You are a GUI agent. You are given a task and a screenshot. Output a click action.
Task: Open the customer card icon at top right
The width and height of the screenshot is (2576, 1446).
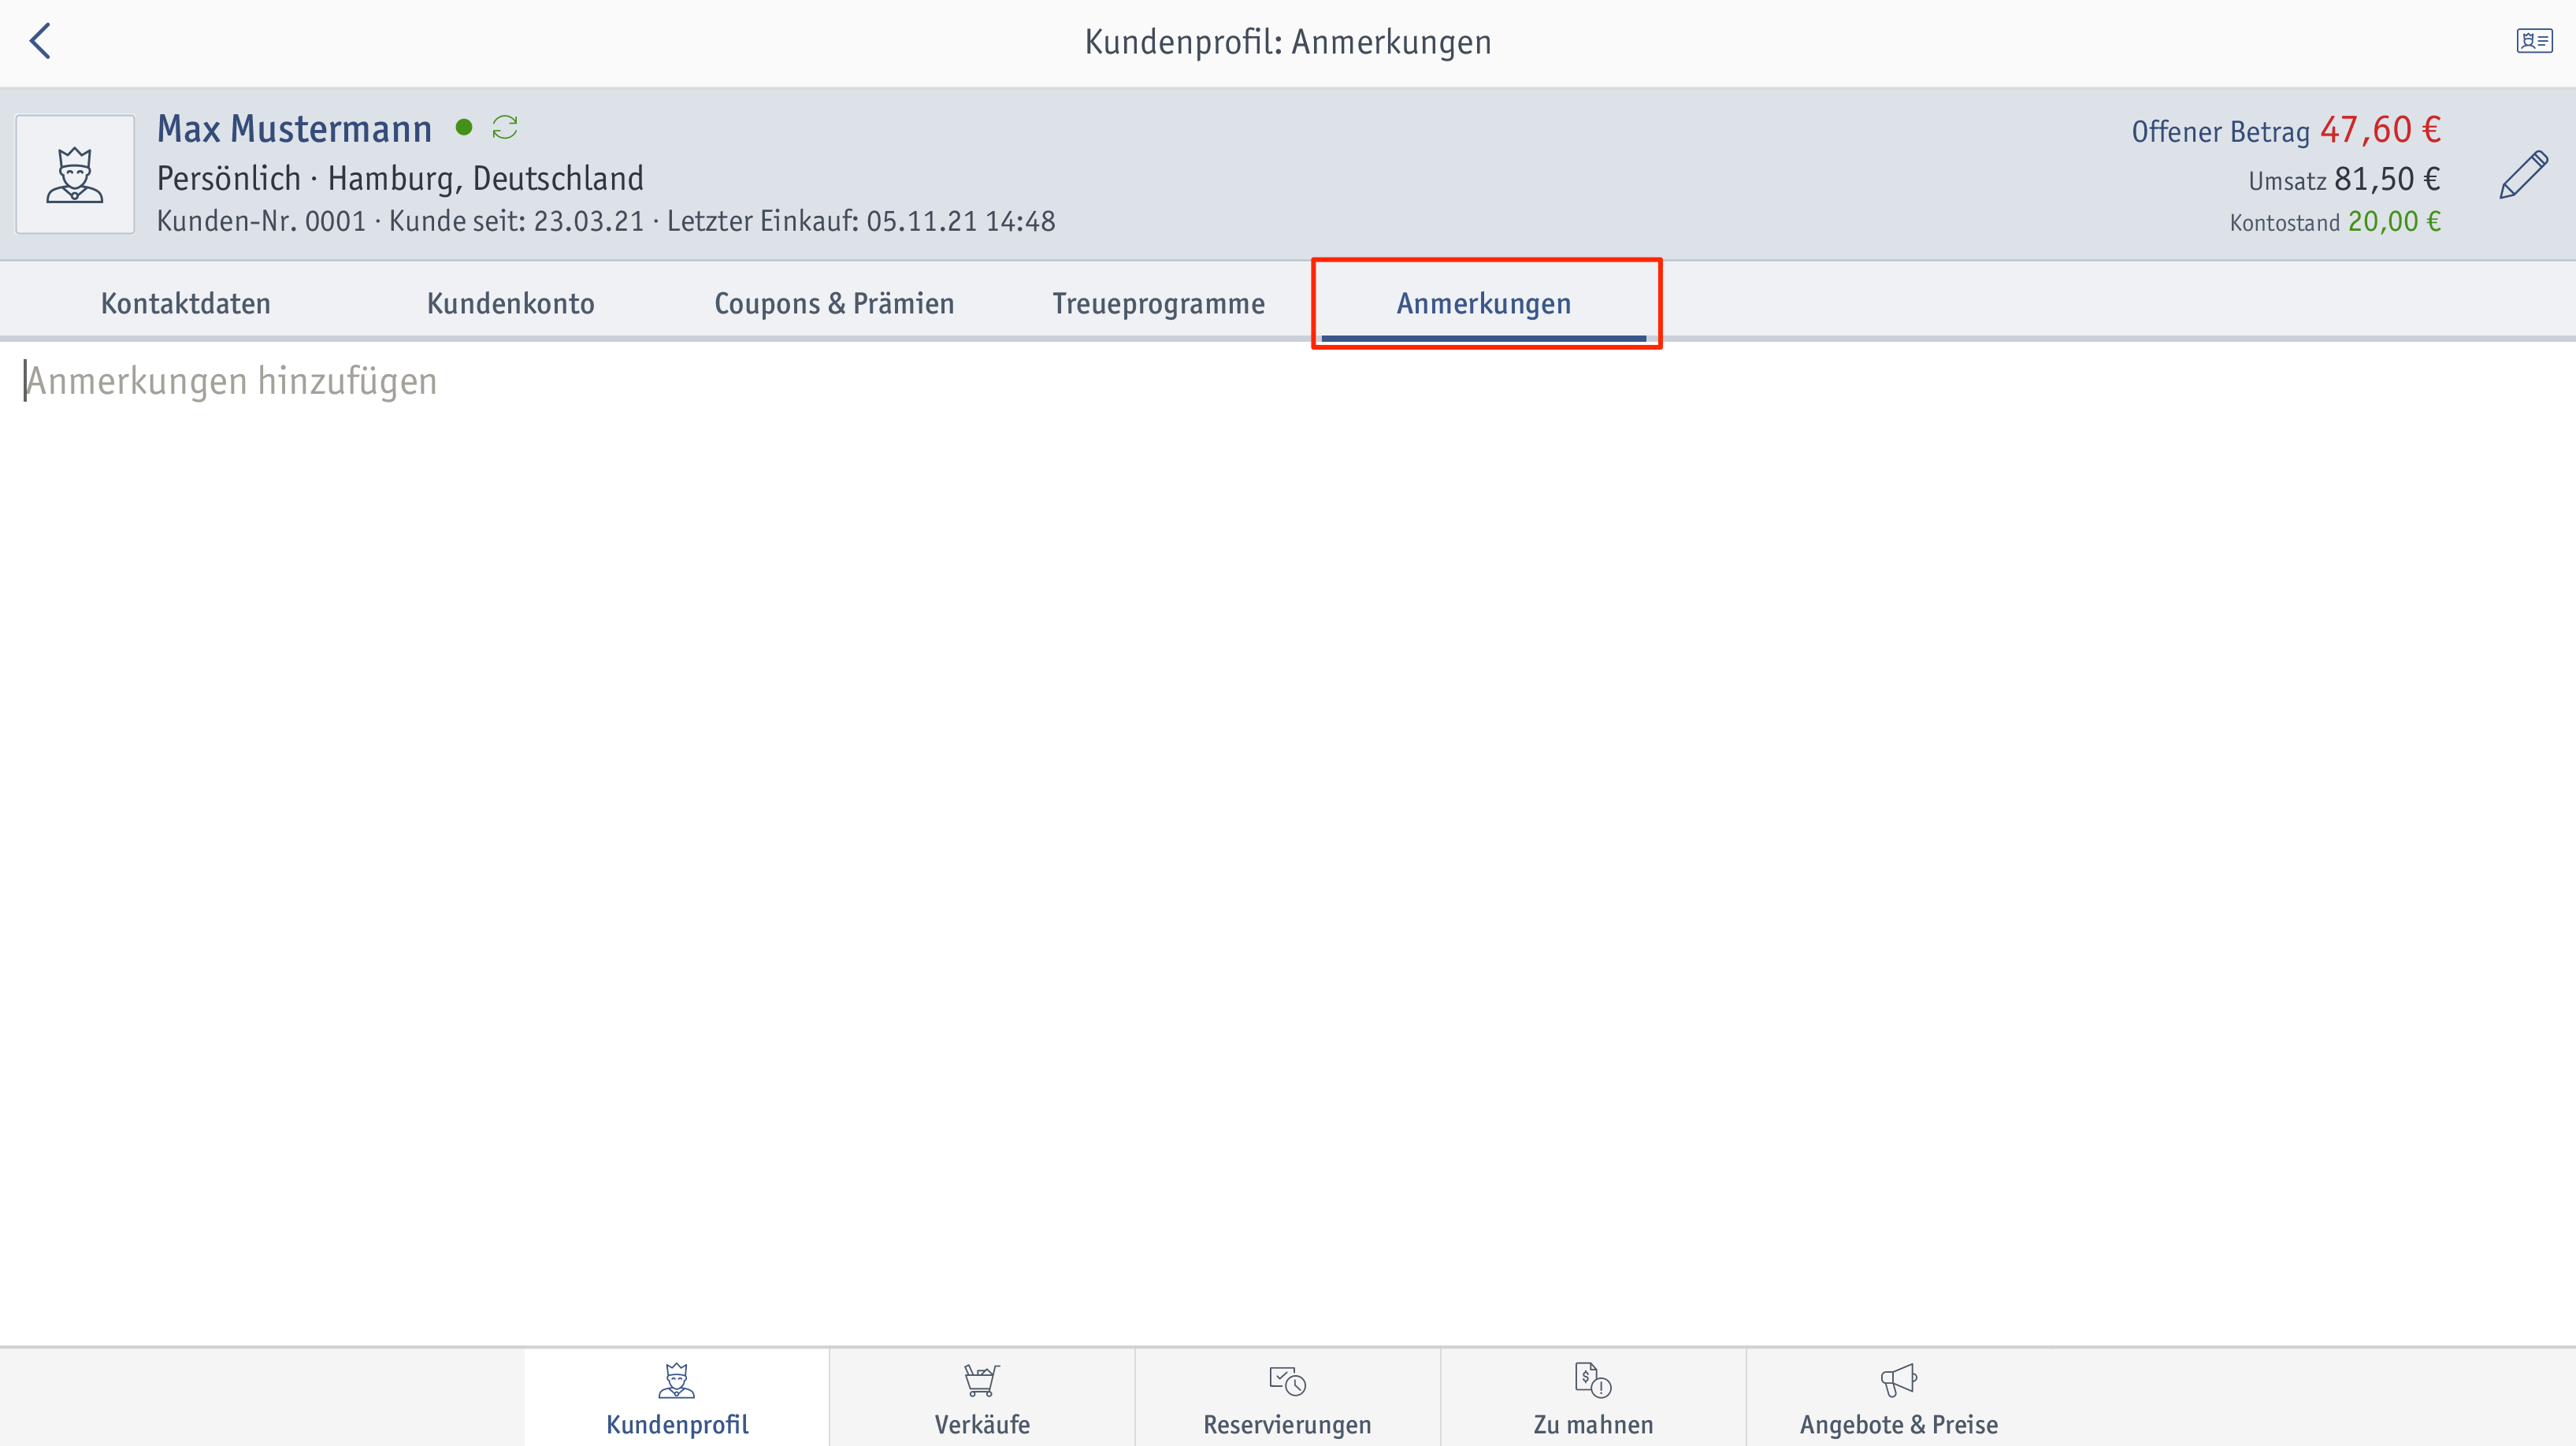[x=2534, y=41]
